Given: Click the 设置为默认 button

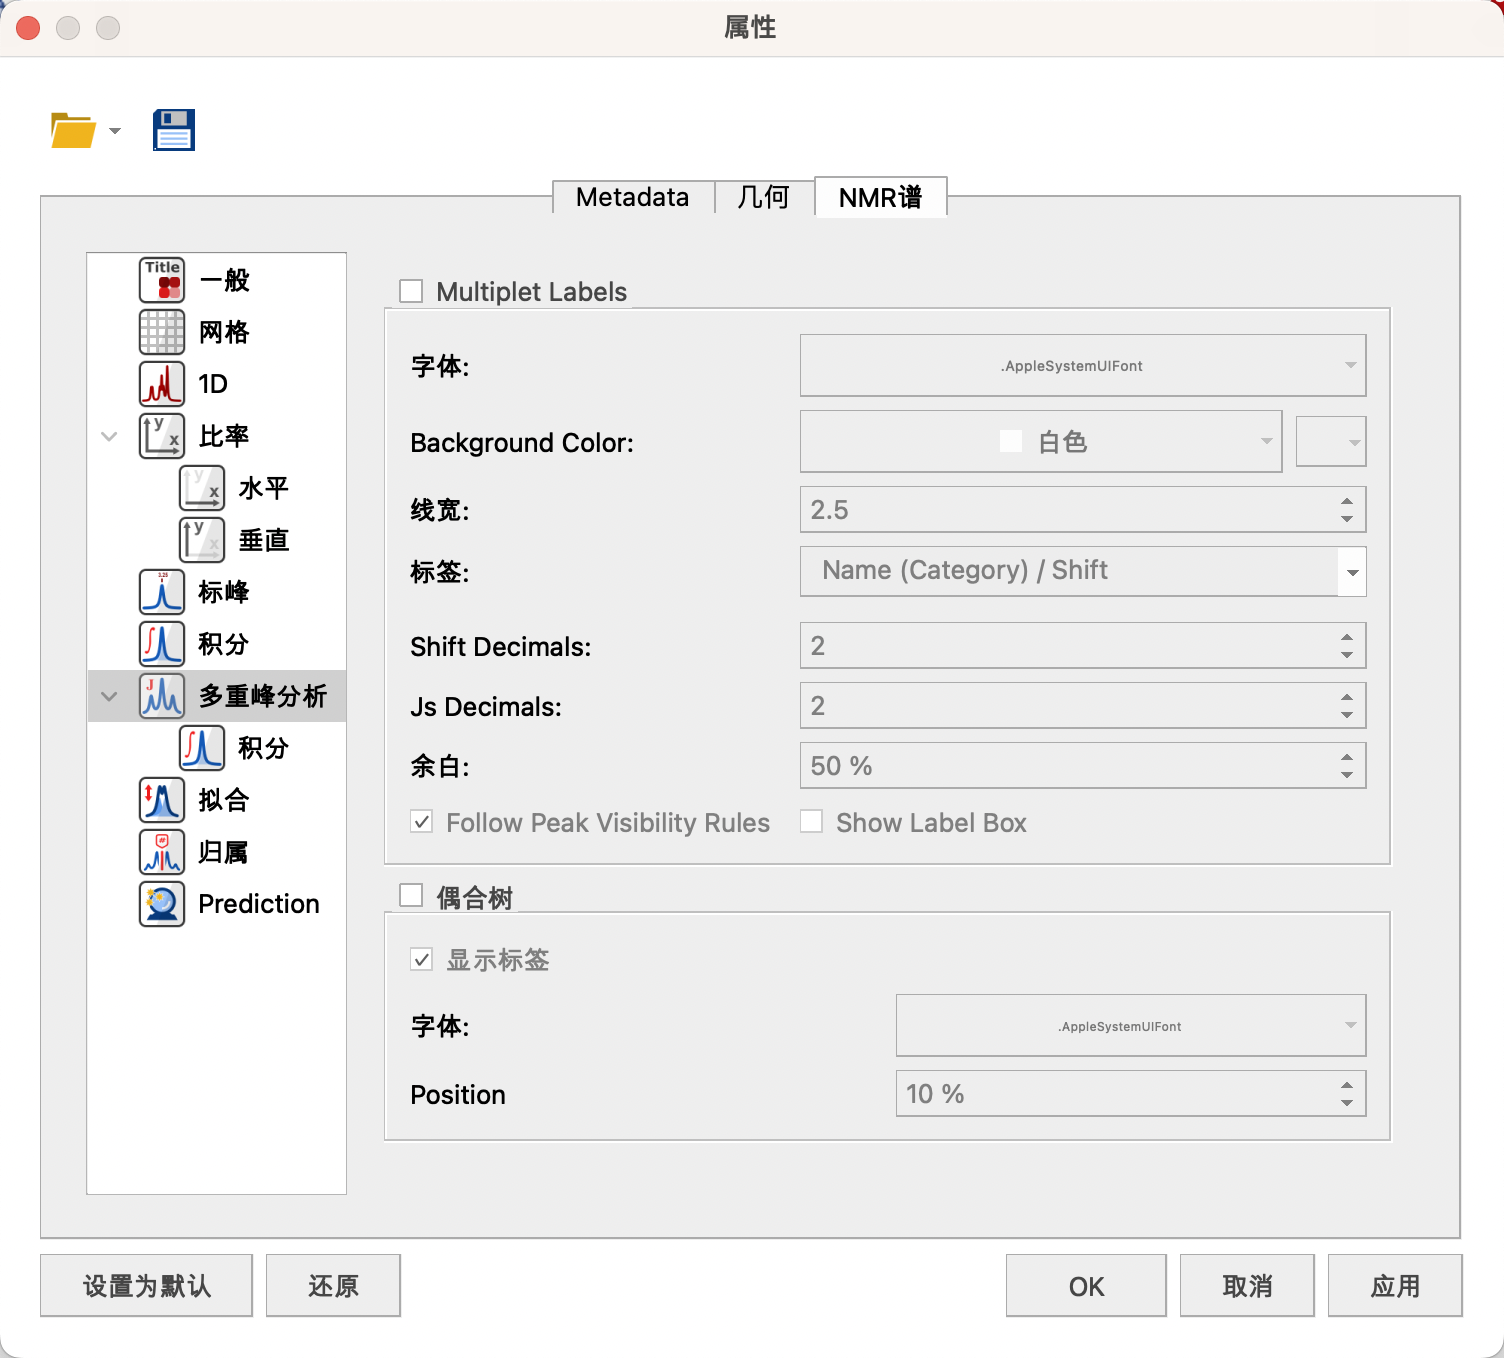Looking at the screenshot, I should [146, 1286].
